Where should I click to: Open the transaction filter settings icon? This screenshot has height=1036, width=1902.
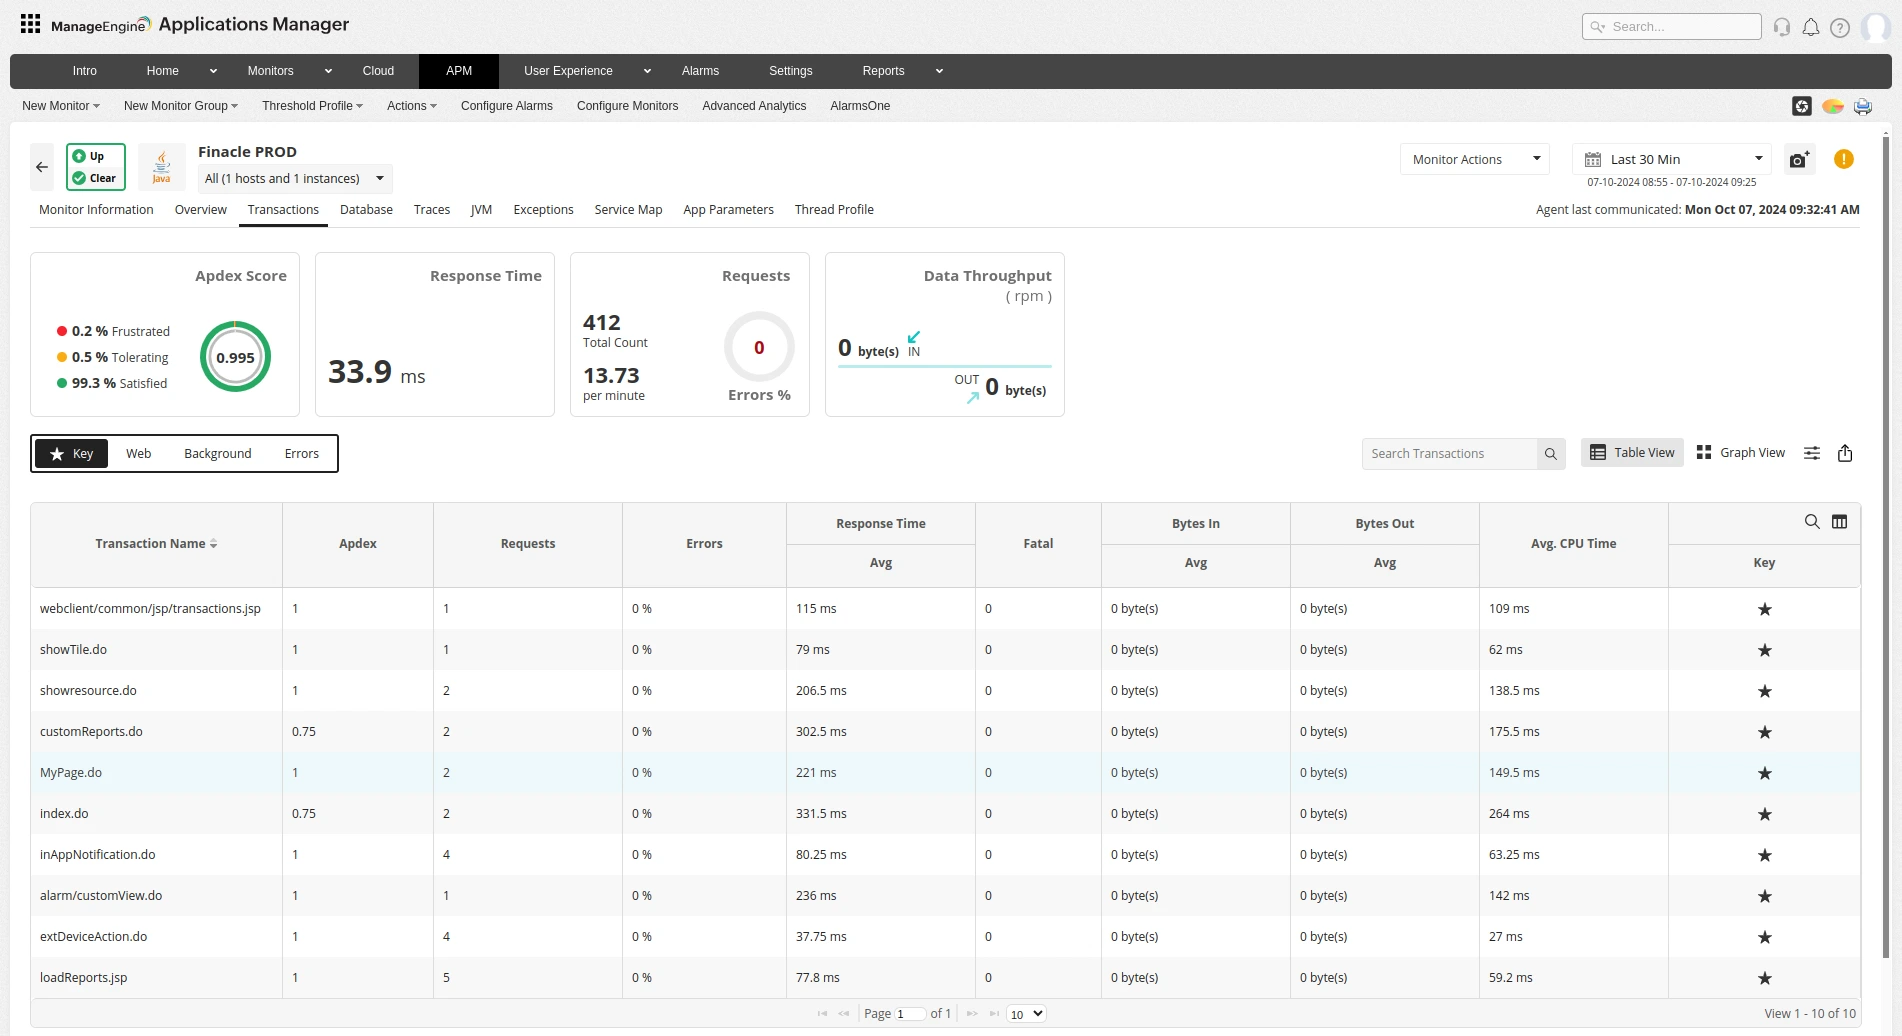tap(1811, 453)
